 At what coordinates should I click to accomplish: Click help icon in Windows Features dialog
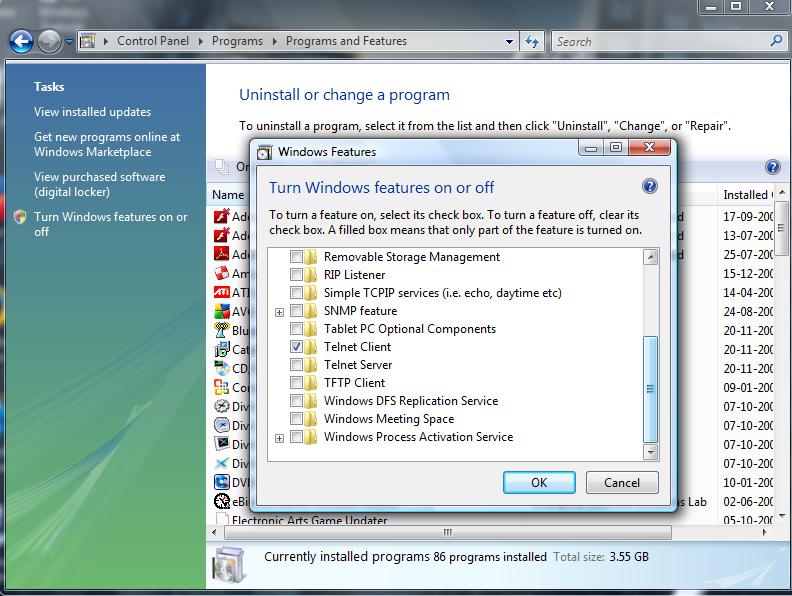click(x=650, y=187)
